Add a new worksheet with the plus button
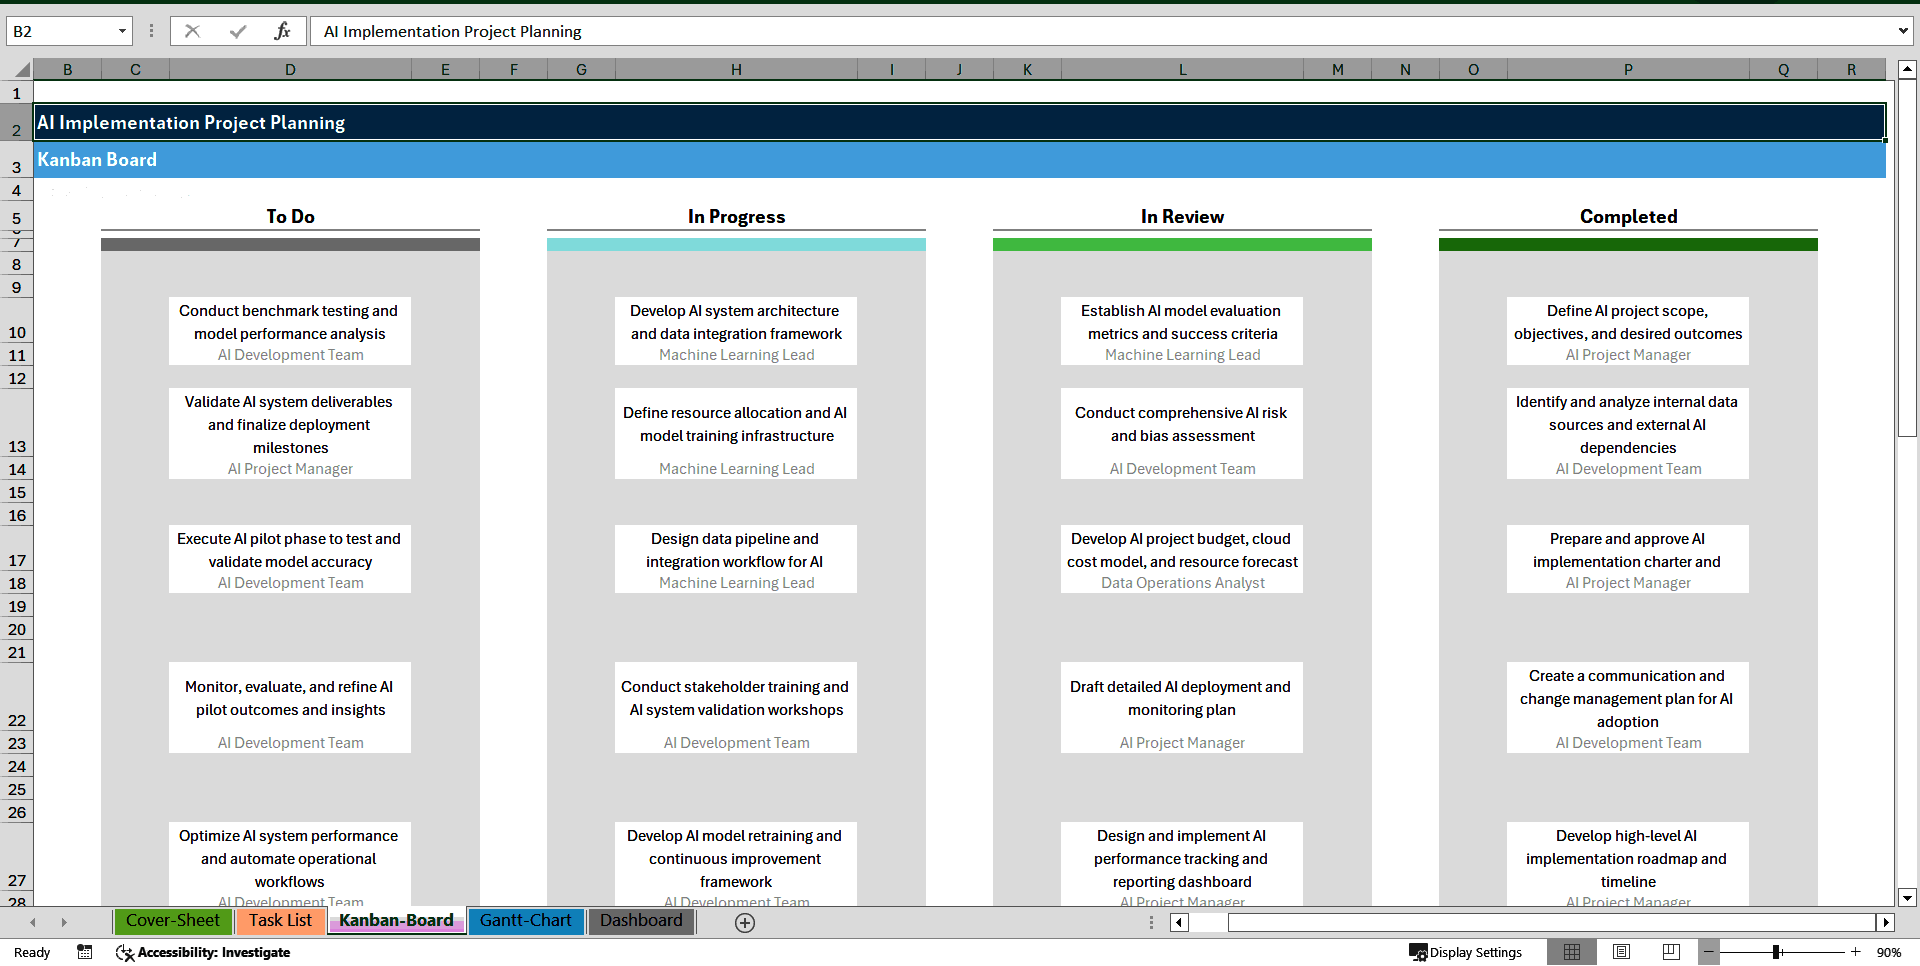Viewport: 1920px width, 966px height. (744, 922)
